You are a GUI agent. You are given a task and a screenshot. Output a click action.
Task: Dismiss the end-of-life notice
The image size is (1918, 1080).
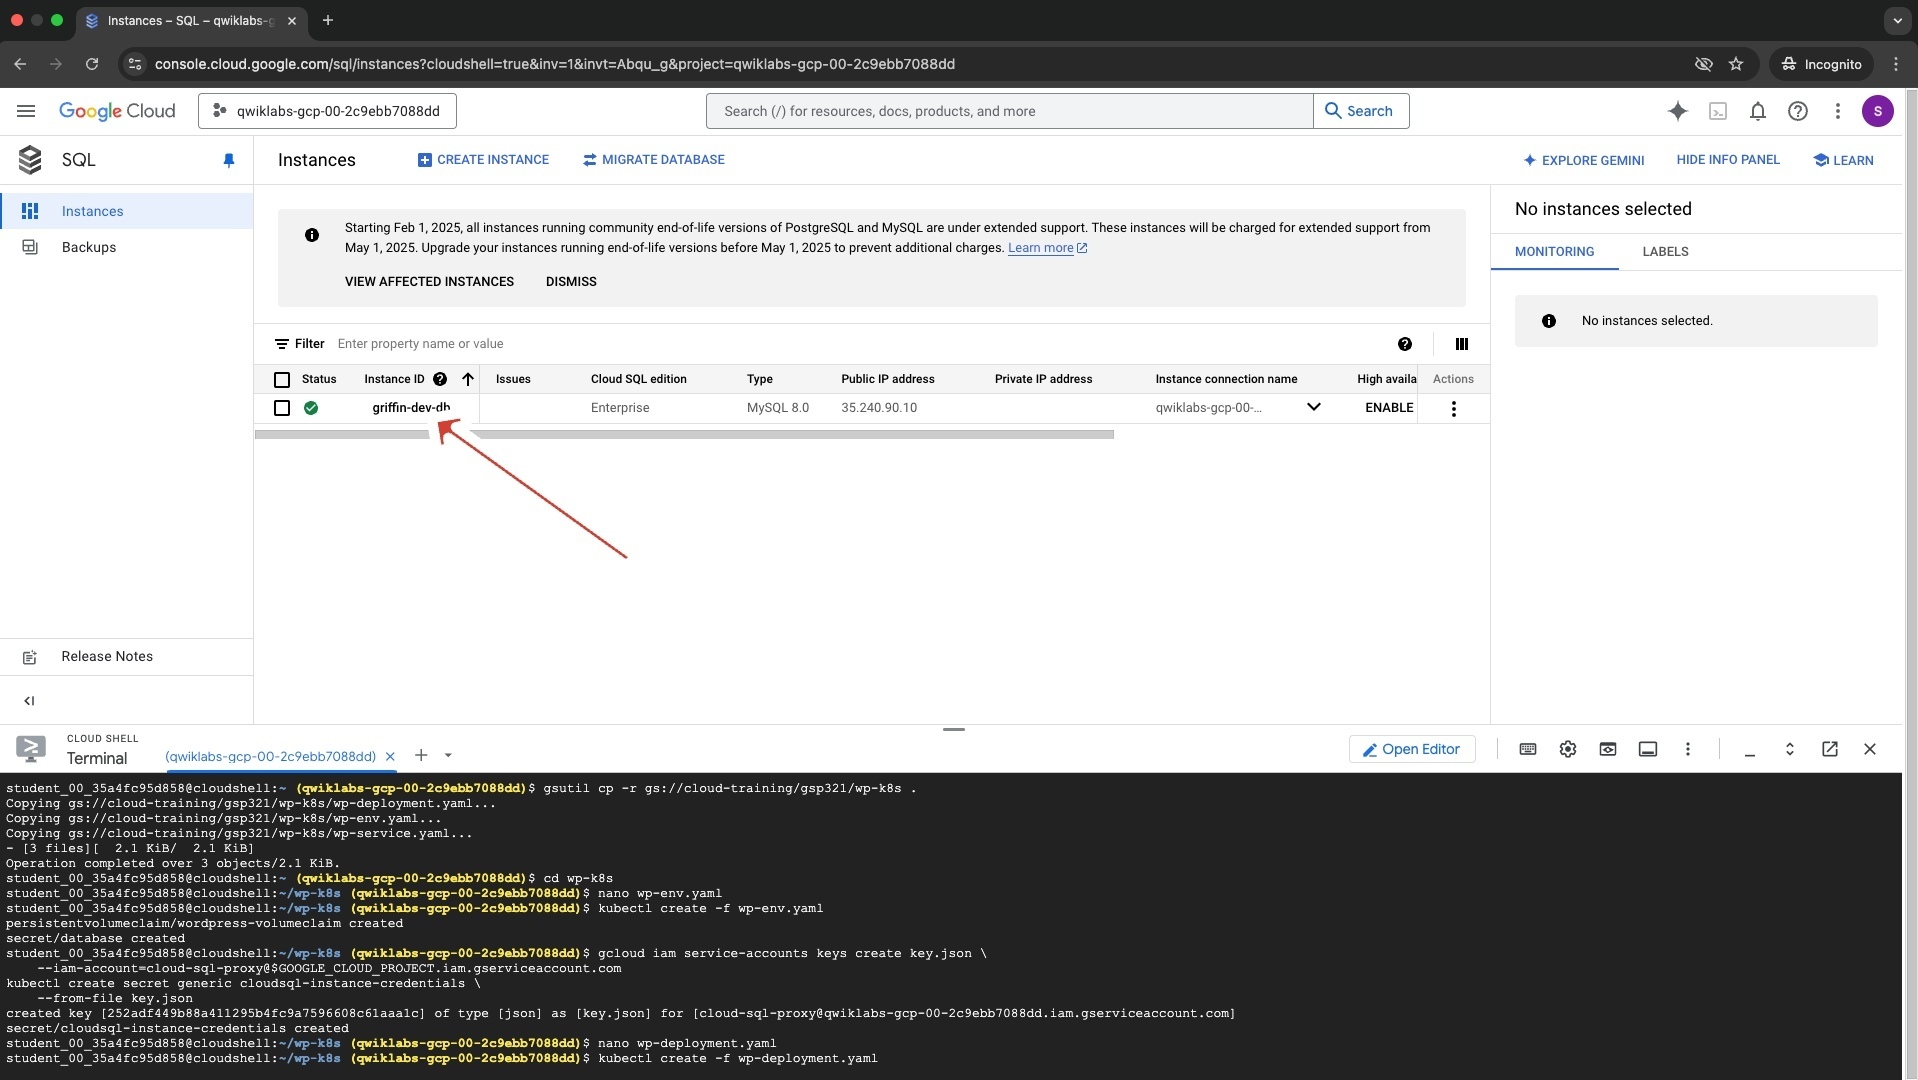coord(571,282)
